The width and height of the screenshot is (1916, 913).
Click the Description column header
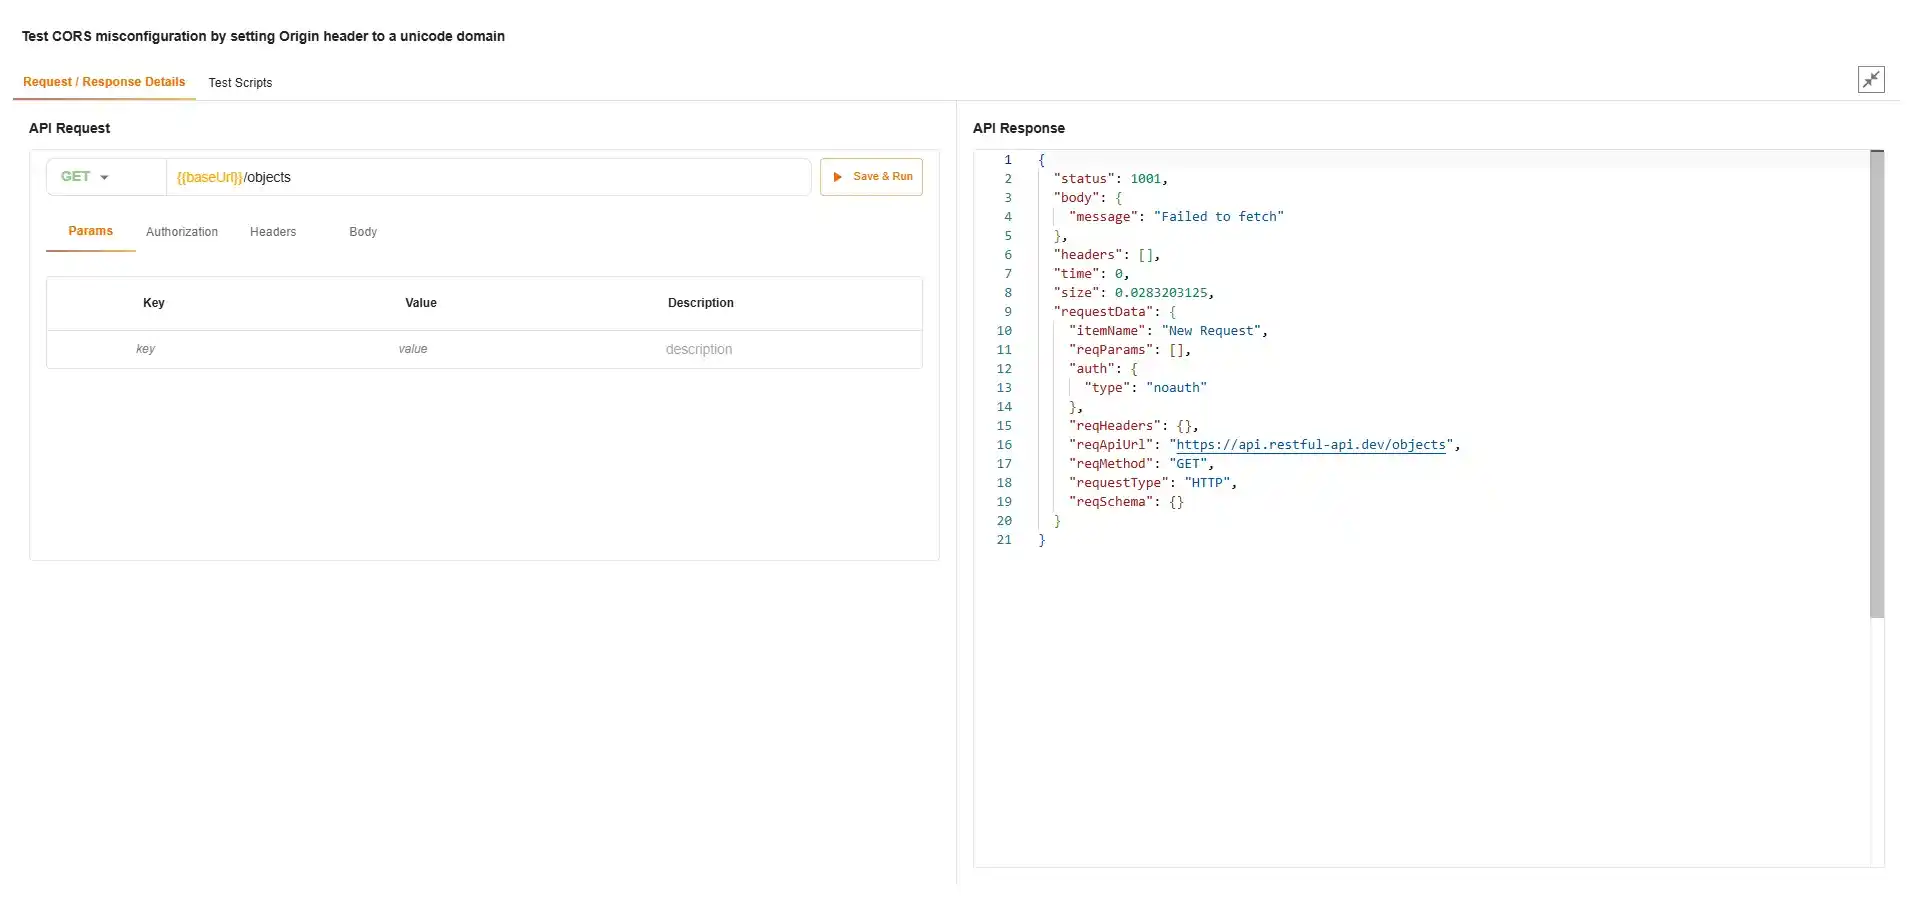700,303
